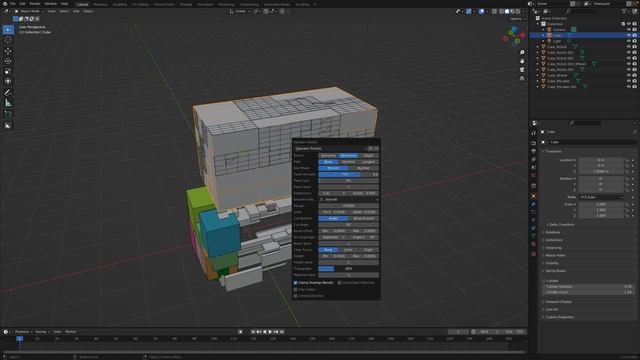Viewport: 640px width, 360px height.
Task: Expand the Relations panel
Action: (x=552, y=232)
